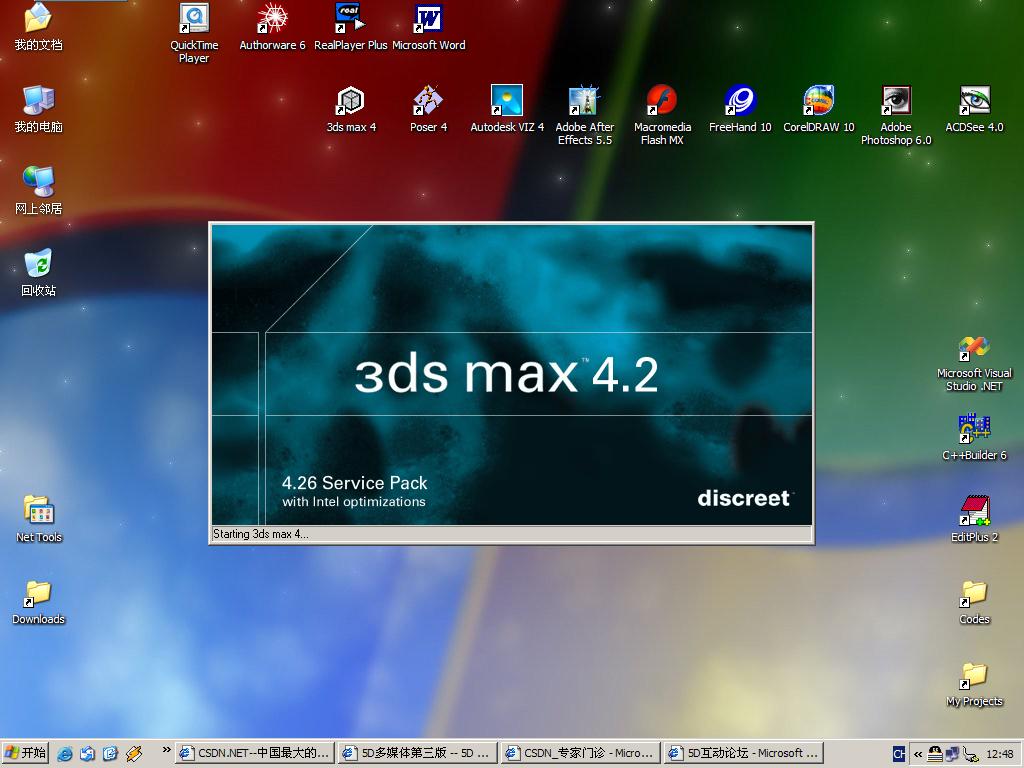Image resolution: width=1024 pixels, height=768 pixels.
Task: Launch Adobe After Effects 5.5 shortcut
Action: click(584, 101)
